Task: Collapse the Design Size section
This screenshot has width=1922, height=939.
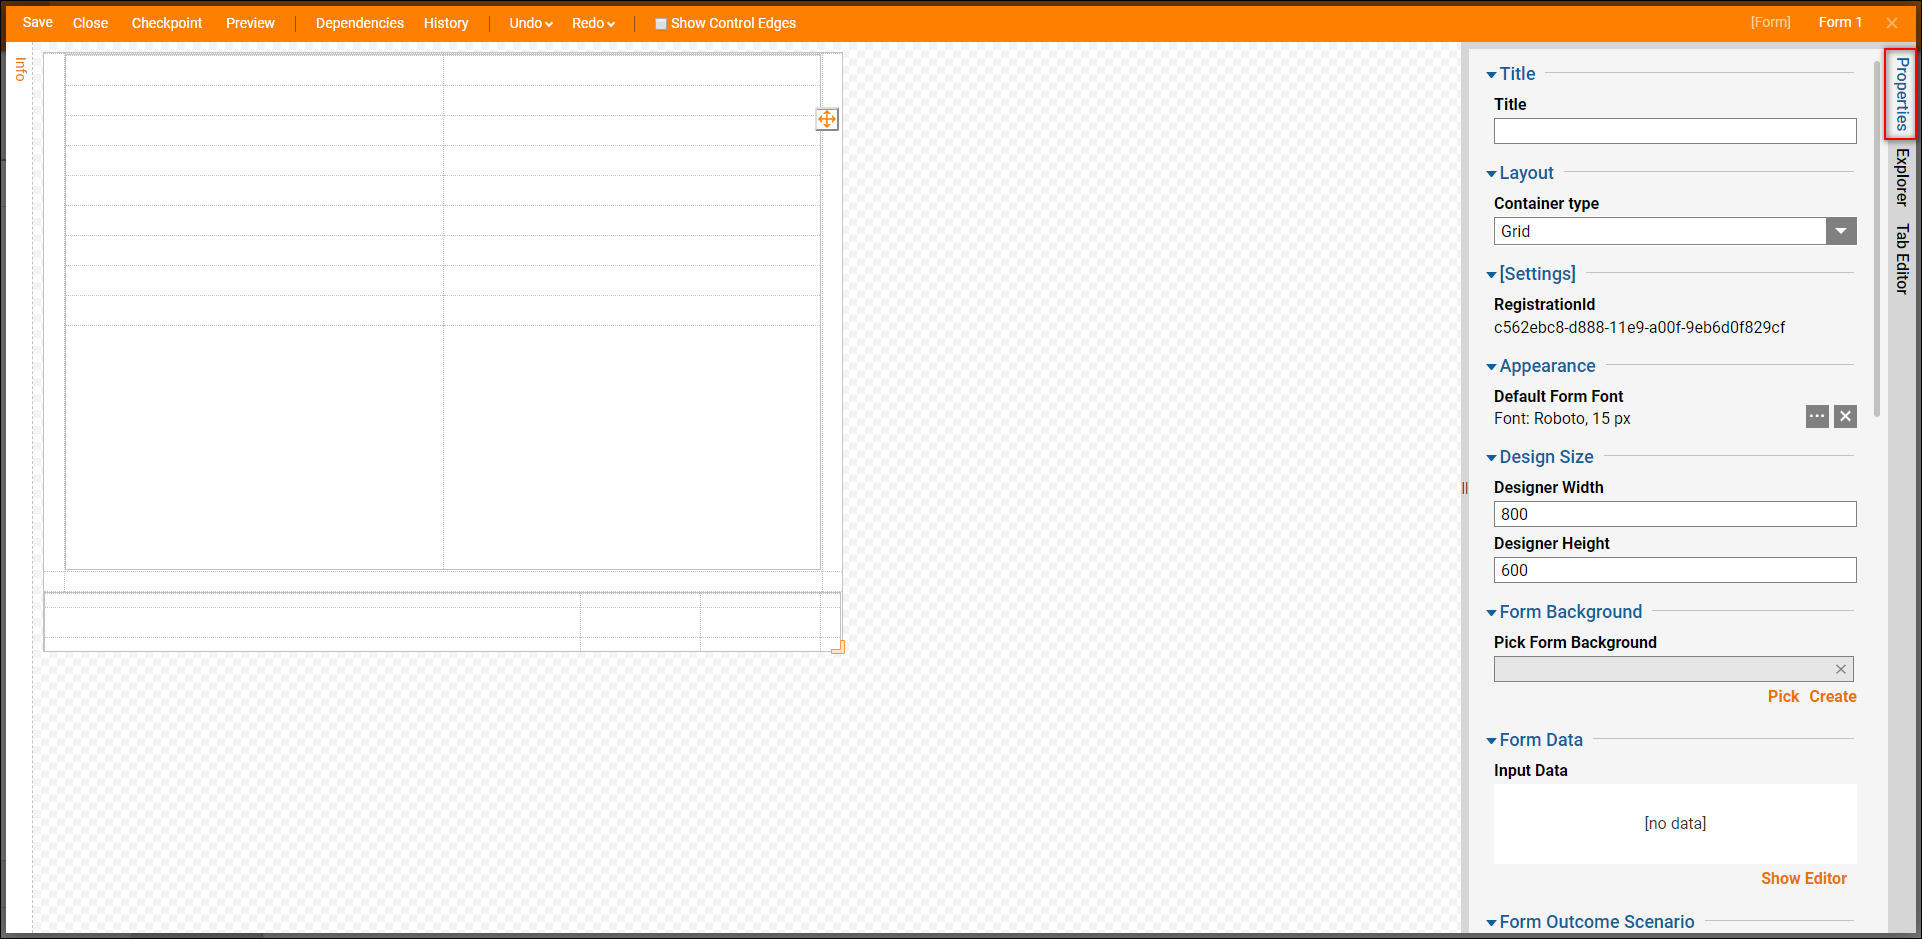Action: click(x=1491, y=458)
